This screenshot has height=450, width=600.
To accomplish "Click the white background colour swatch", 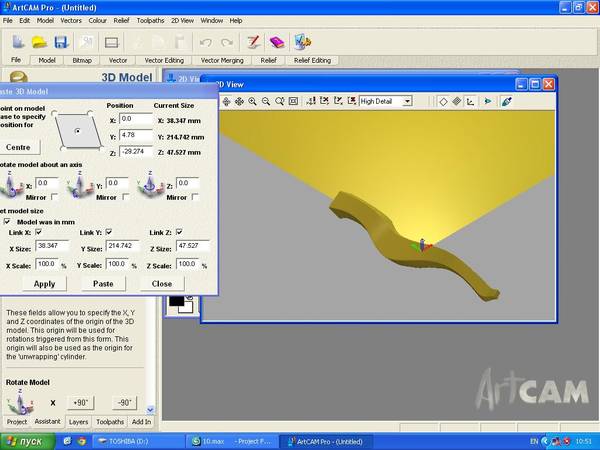I will pos(188,308).
